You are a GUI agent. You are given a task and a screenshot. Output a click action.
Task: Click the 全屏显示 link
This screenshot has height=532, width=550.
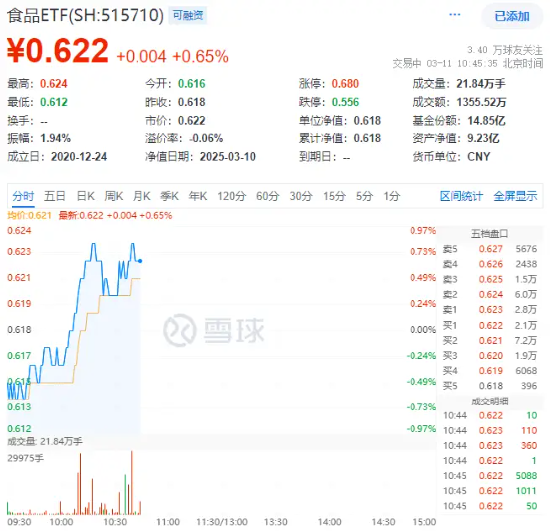click(515, 196)
